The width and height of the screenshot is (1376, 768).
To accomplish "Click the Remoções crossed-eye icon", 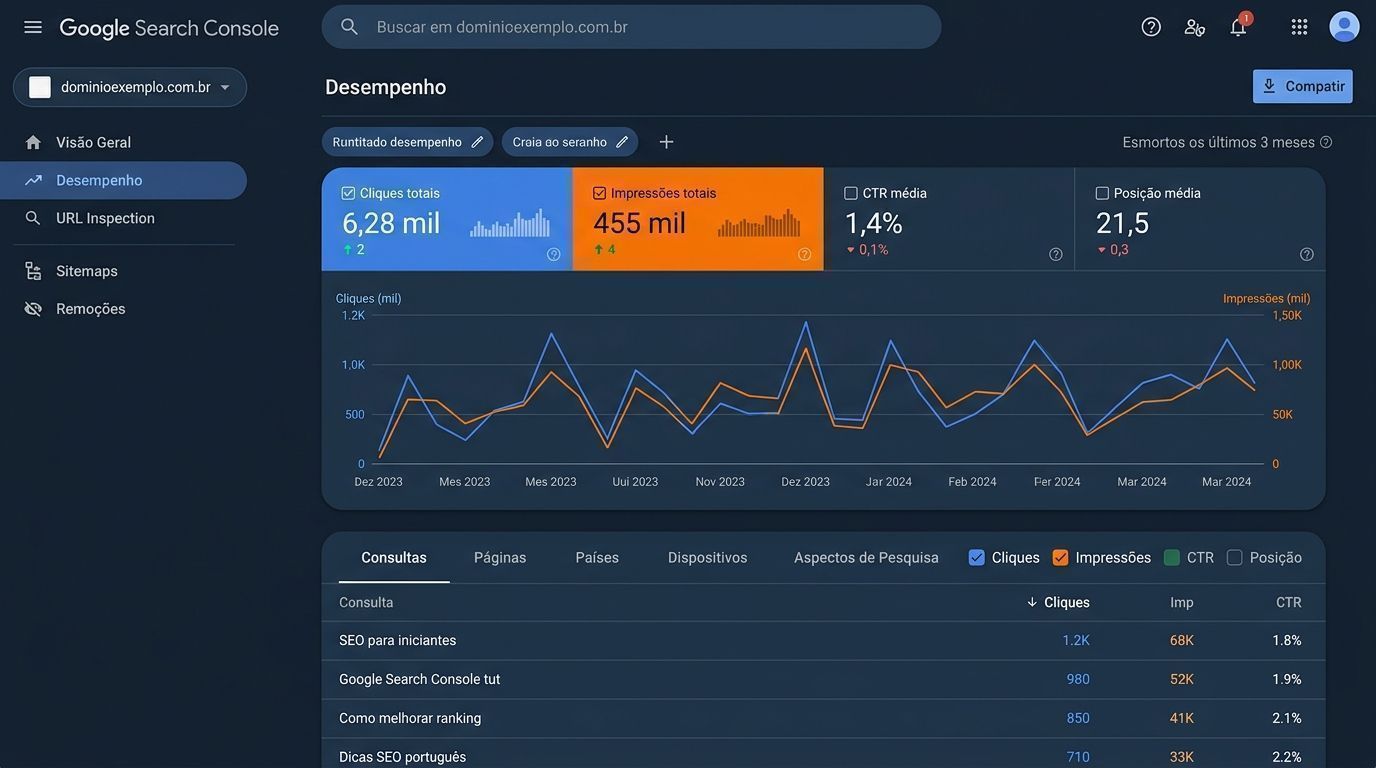I will [33, 309].
